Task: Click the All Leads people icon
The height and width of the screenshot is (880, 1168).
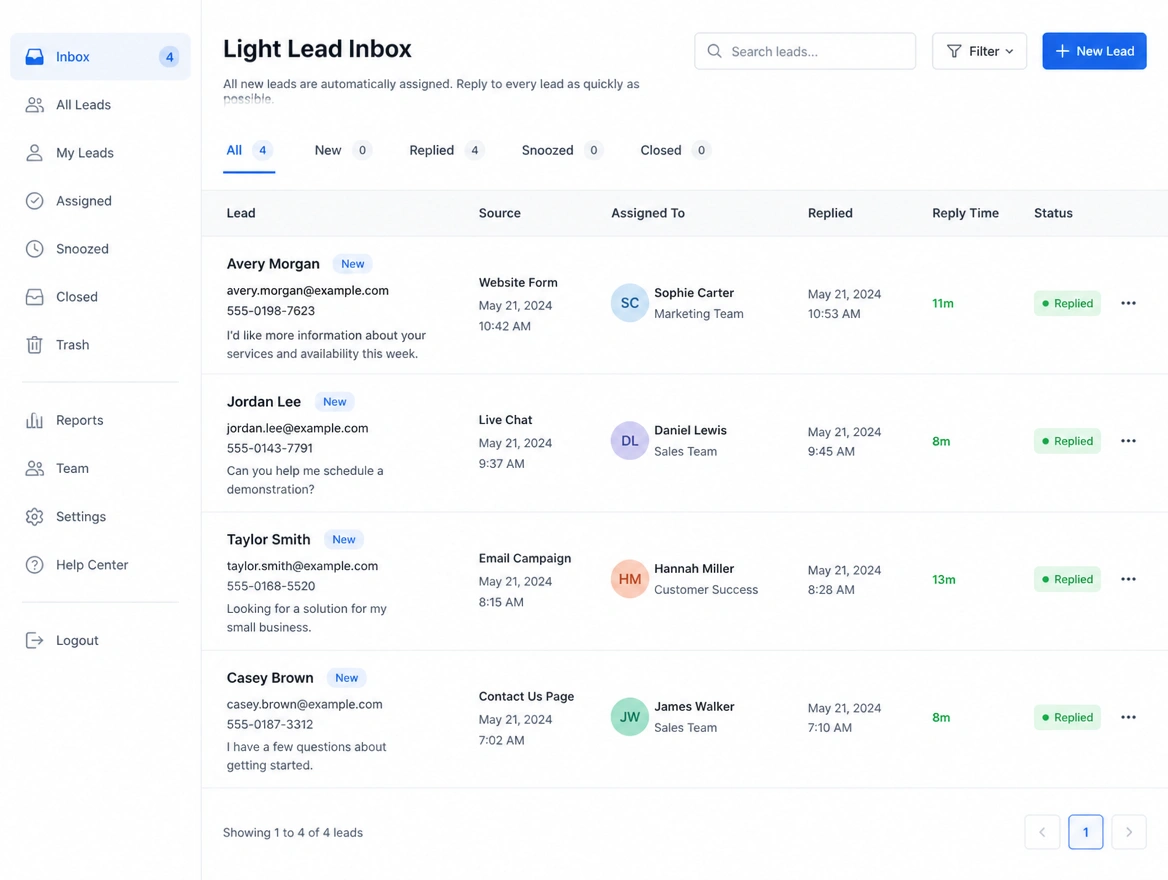Action: coord(34,105)
